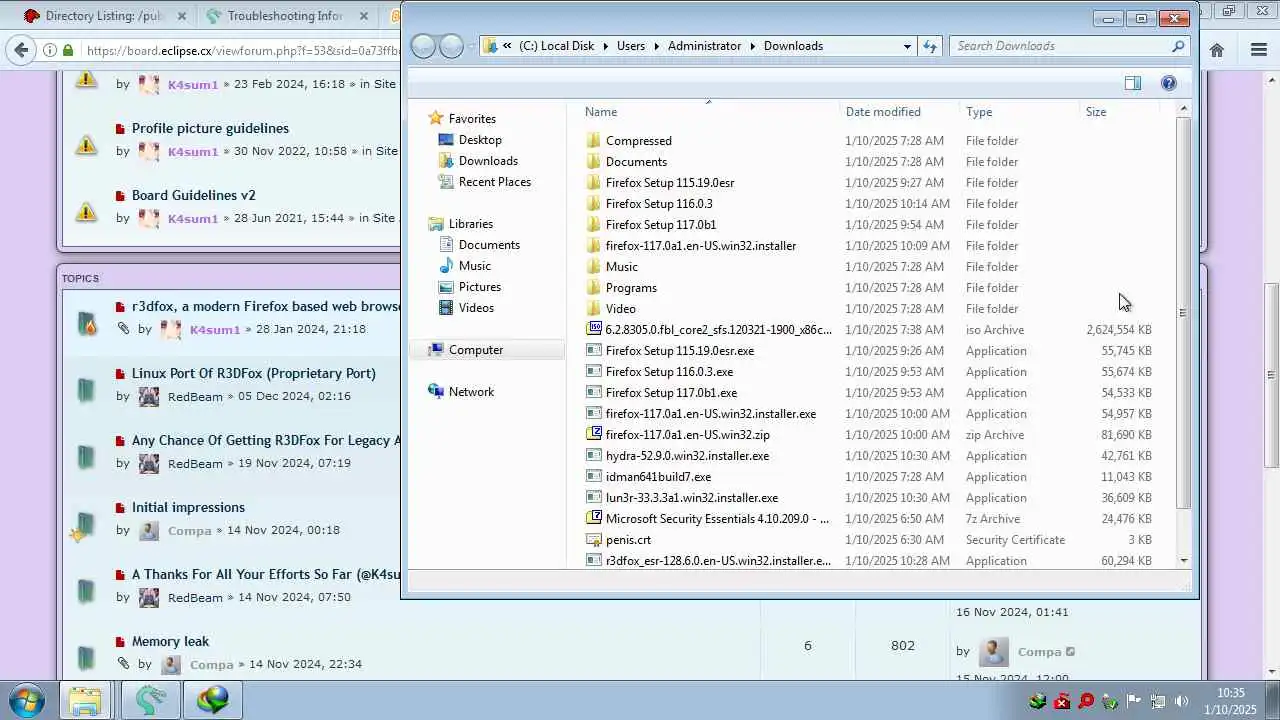Viewport: 1280px width, 720px height.
Task: Select Network in navigation pane
Action: click(471, 392)
